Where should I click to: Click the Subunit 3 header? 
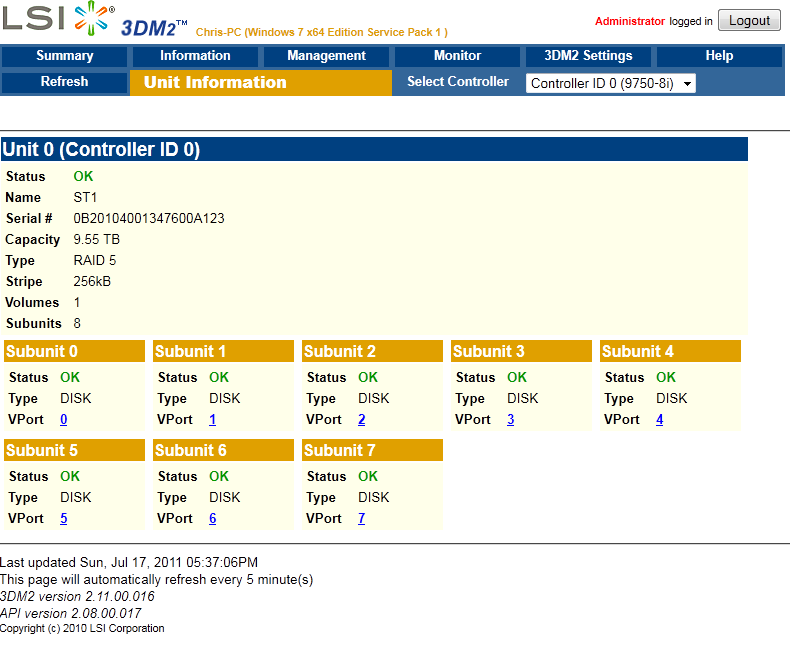[x=521, y=351]
